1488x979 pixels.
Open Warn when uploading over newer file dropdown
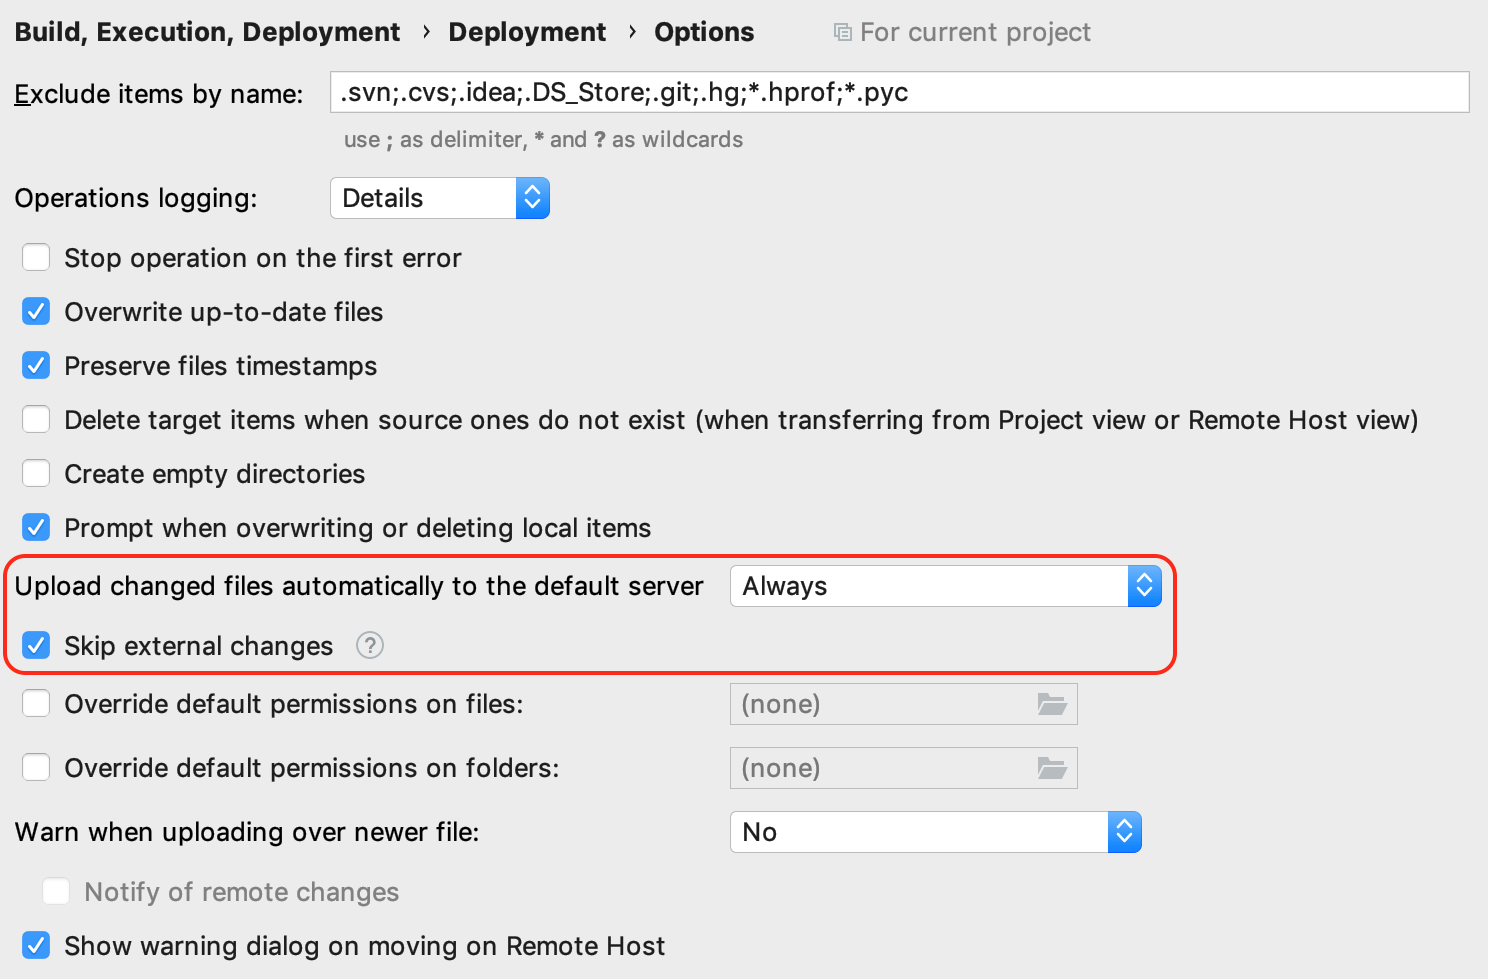(936, 832)
